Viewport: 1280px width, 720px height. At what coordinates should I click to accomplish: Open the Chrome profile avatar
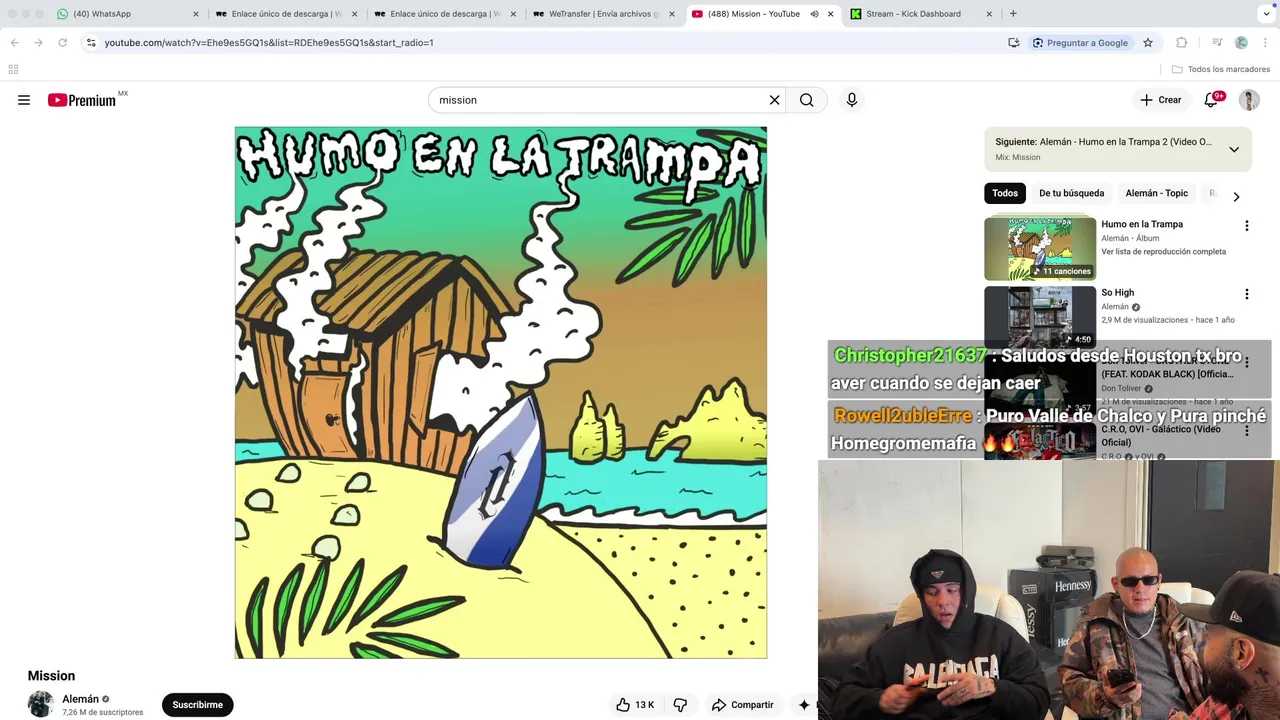tap(1241, 42)
